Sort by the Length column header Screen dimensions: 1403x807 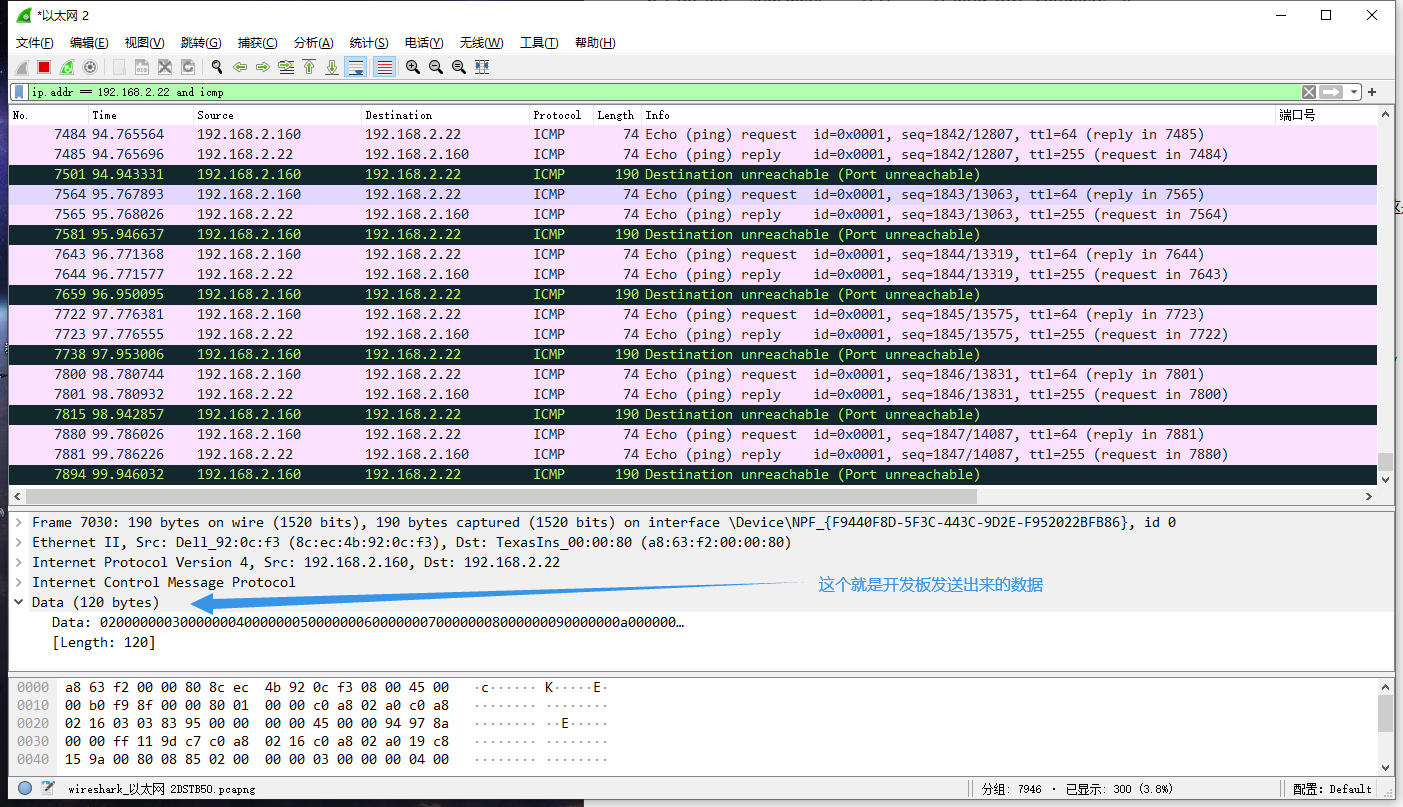point(617,115)
